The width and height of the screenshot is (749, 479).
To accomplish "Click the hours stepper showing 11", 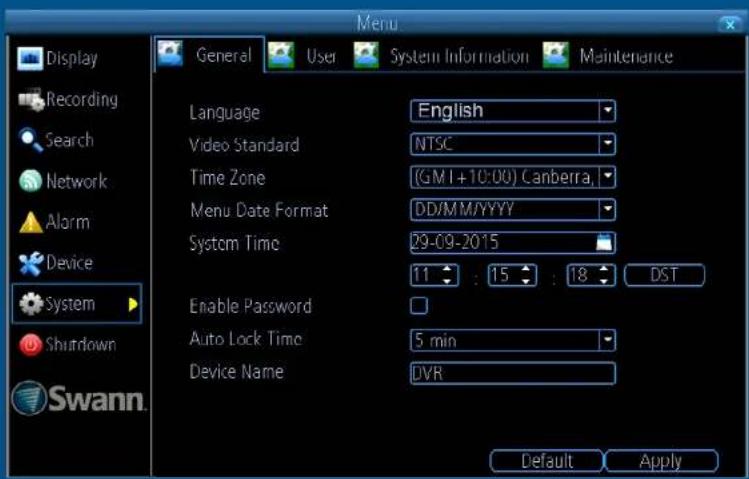I will click(434, 275).
